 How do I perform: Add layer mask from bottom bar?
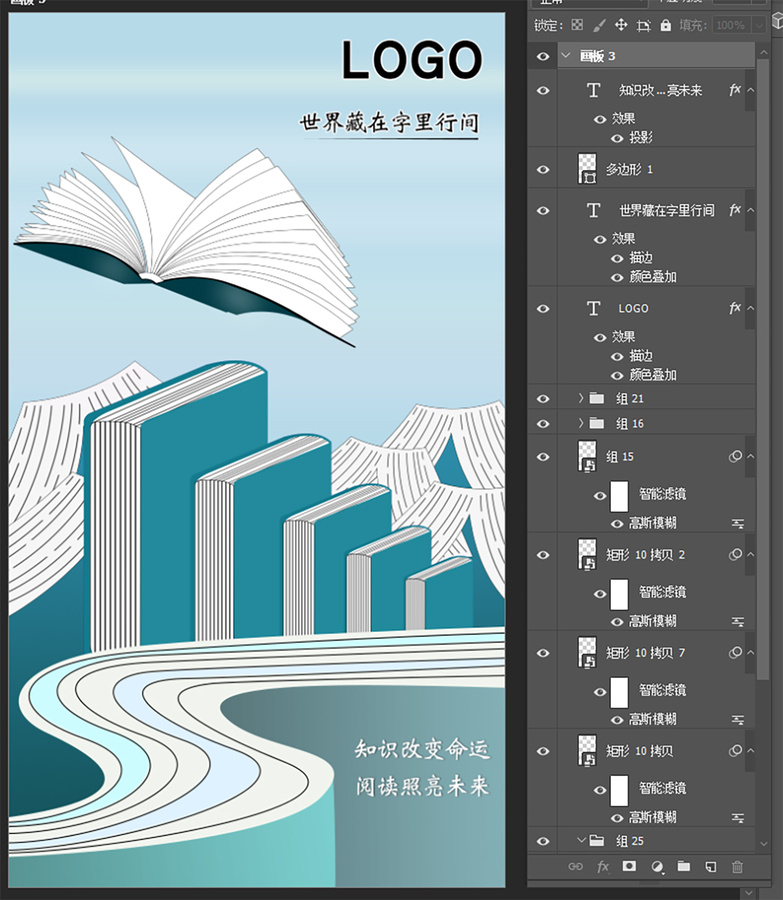629,866
